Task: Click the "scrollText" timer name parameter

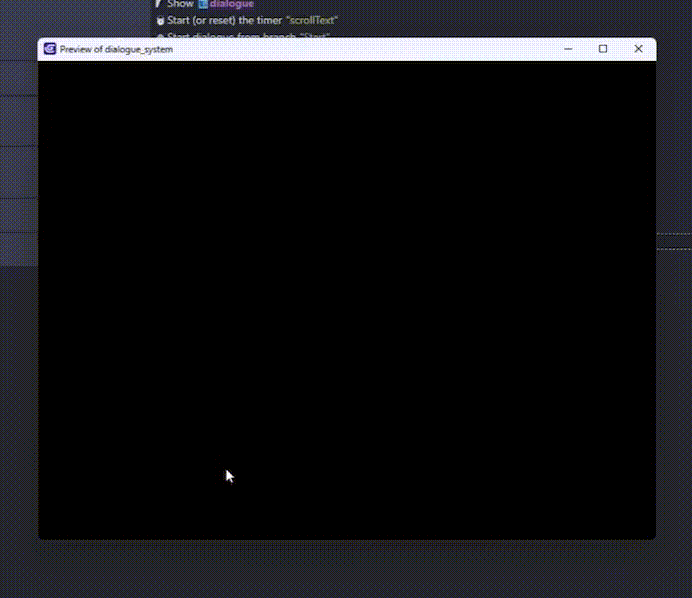Action: [312, 20]
